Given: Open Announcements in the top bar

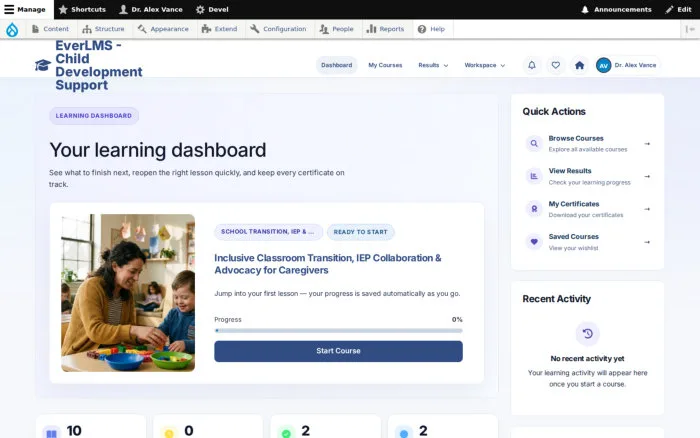Looking at the screenshot, I should [616, 9].
